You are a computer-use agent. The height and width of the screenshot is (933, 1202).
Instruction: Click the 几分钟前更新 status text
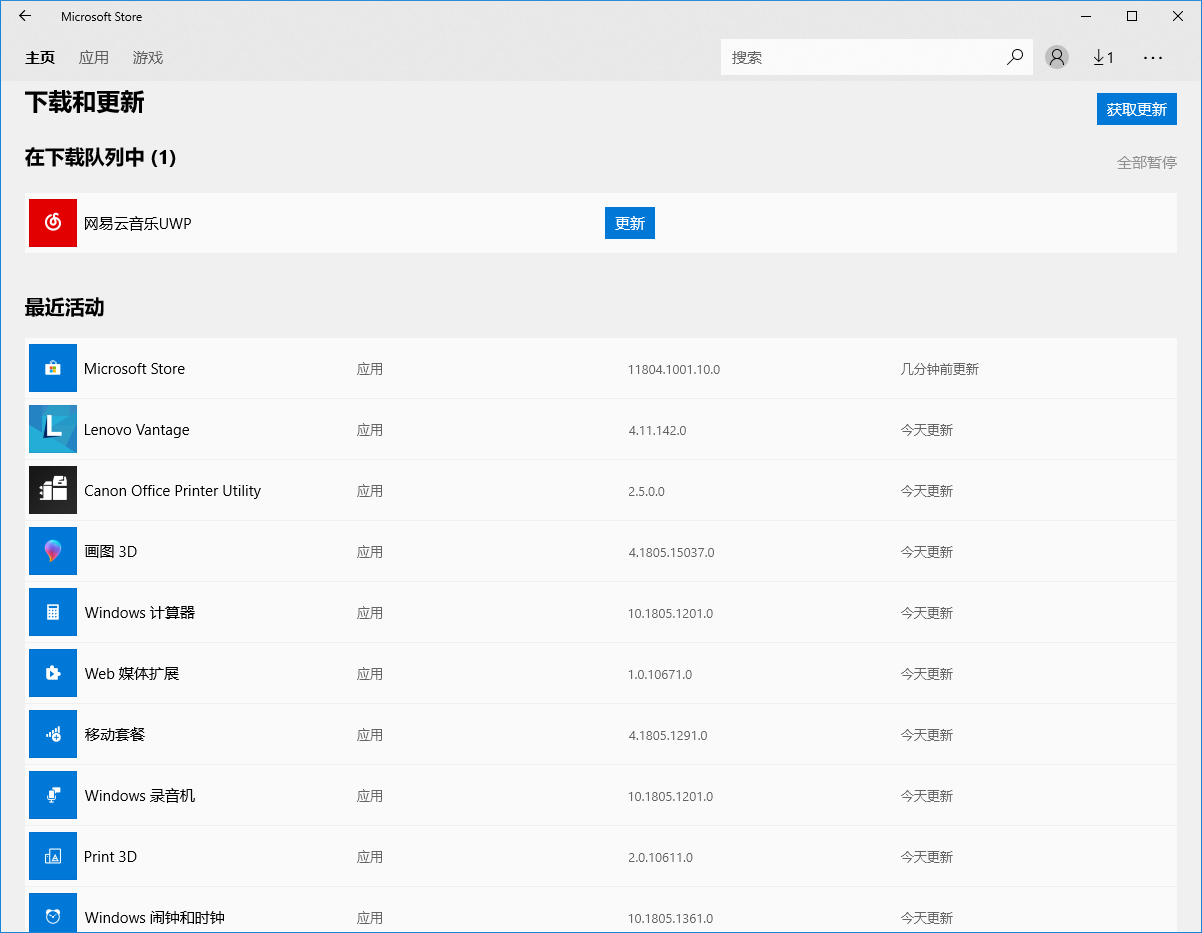tap(940, 370)
